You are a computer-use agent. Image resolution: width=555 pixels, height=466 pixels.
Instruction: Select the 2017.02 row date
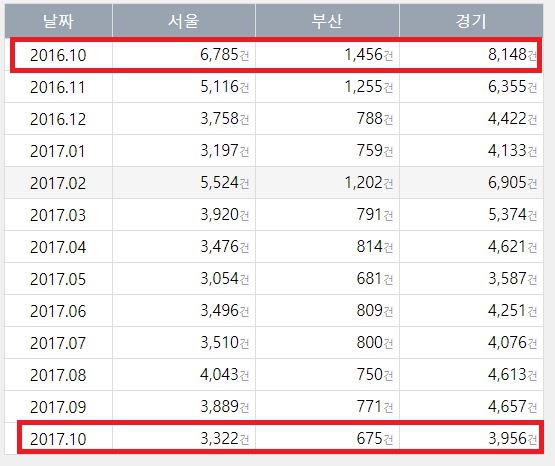58,183
